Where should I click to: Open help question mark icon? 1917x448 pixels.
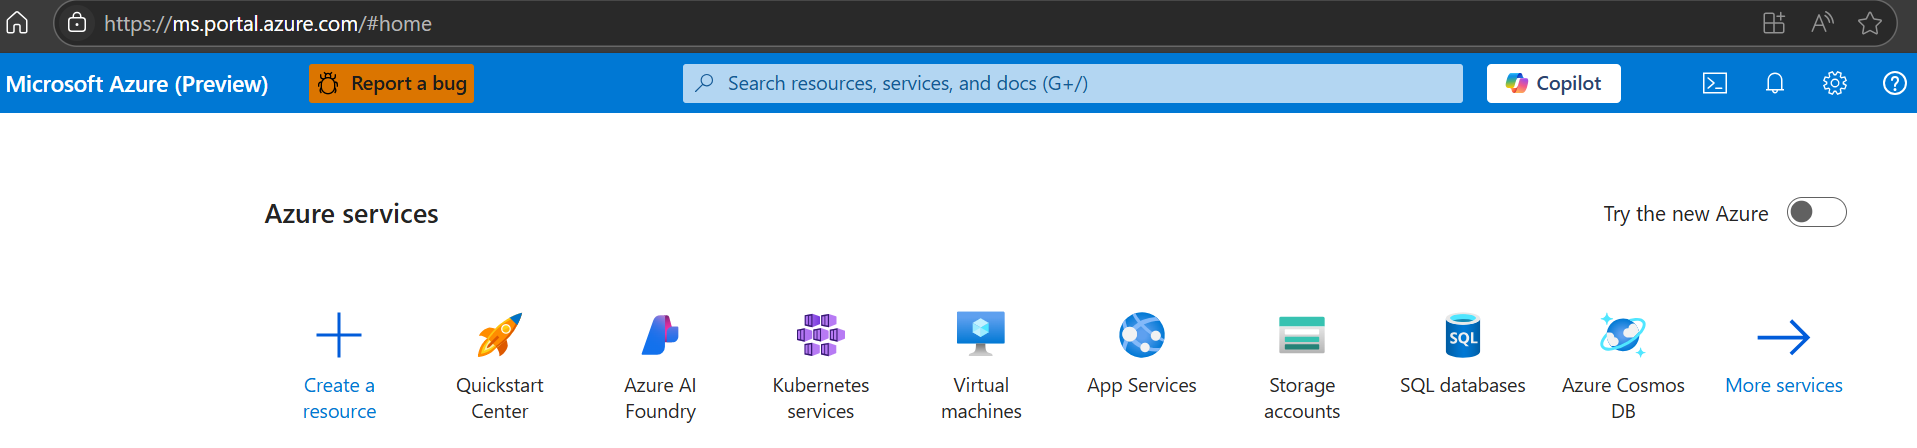coord(1894,84)
